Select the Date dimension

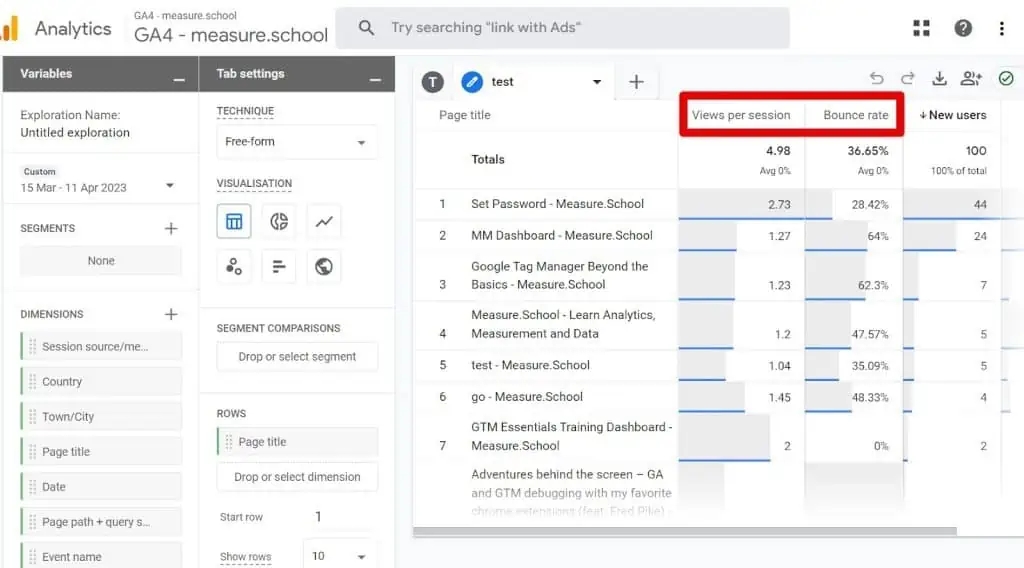[x=101, y=487]
